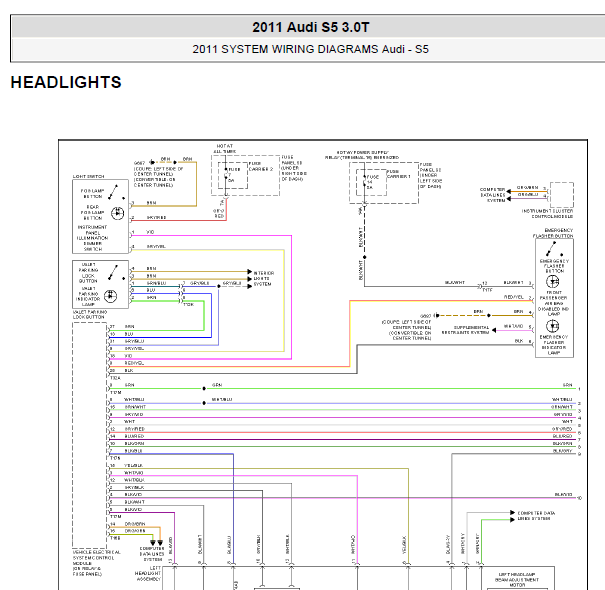
Task: Select "2011 SYSTEM WIRING DIAGRAMS Audi - S5" subtitle
Action: (x=311, y=49)
